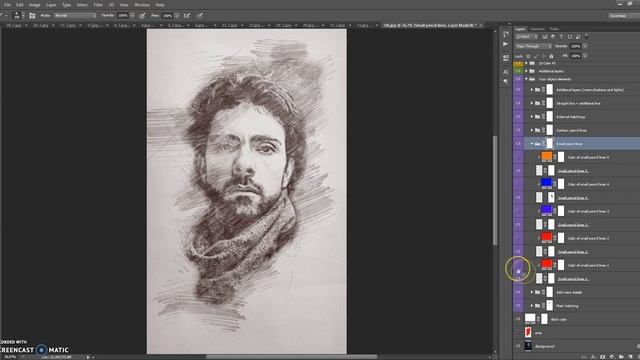Filter layers by adjustment layer icon

tap(553, 37)
